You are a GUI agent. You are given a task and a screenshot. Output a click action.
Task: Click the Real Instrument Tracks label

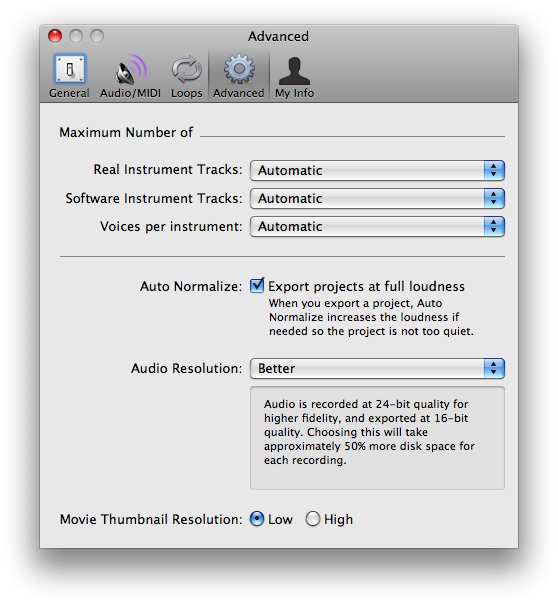168,170
